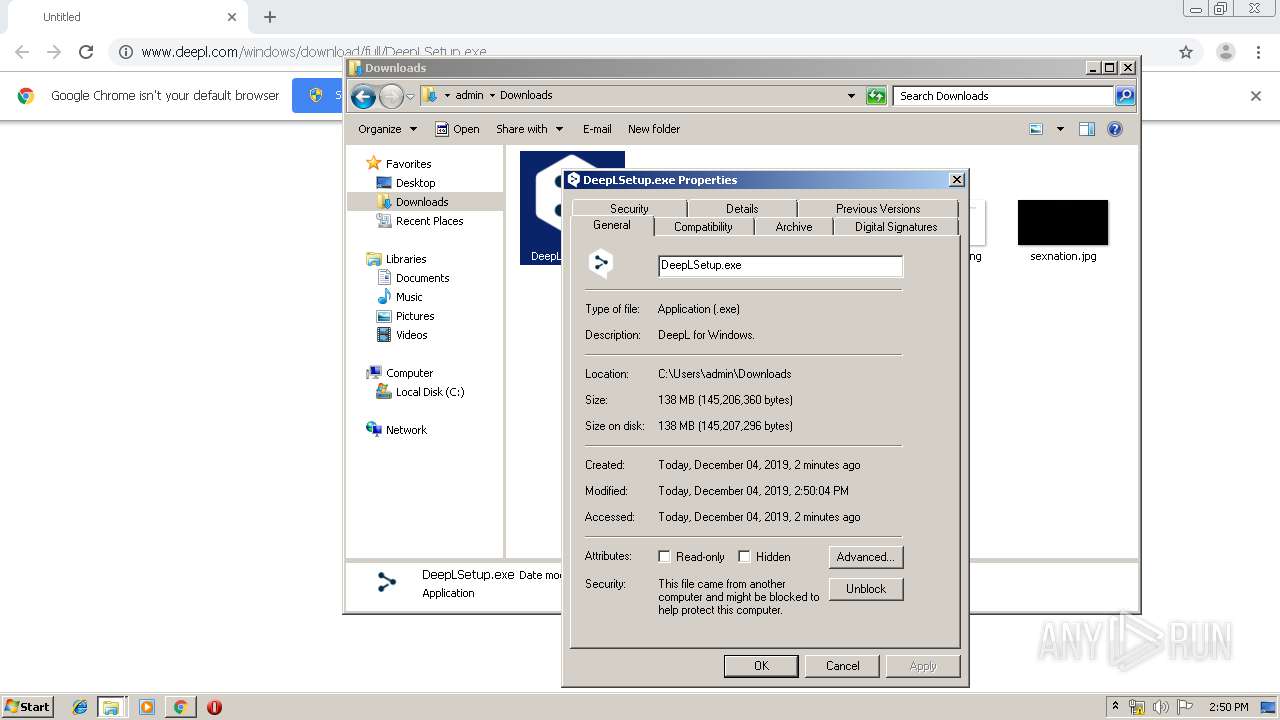Click Chrome's back arrow
Screen dimensions: 1280x720
22,52
